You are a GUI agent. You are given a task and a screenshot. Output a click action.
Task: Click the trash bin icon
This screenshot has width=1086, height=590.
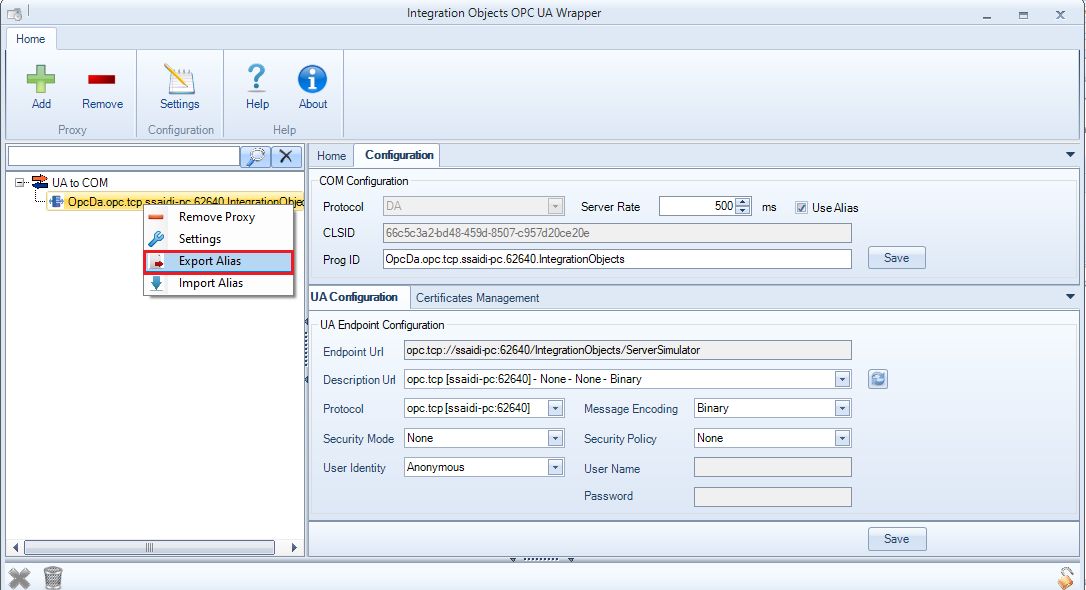click(53, 578)
